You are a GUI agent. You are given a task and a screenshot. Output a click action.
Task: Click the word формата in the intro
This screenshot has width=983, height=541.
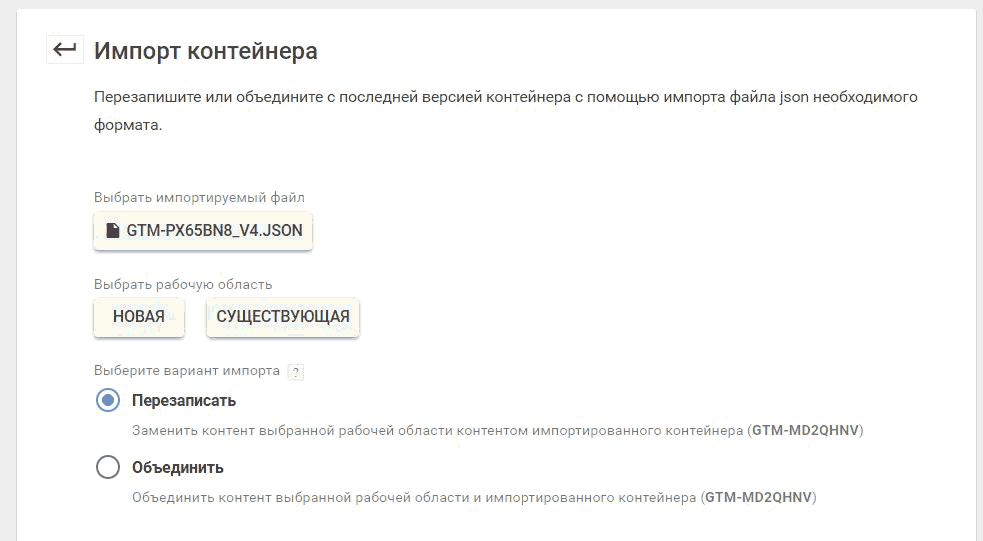128,125
